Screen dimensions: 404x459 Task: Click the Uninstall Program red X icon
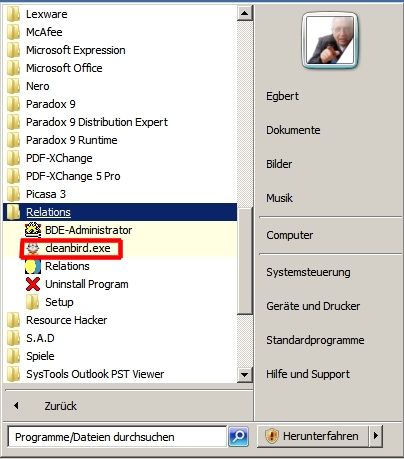point(33,284)
